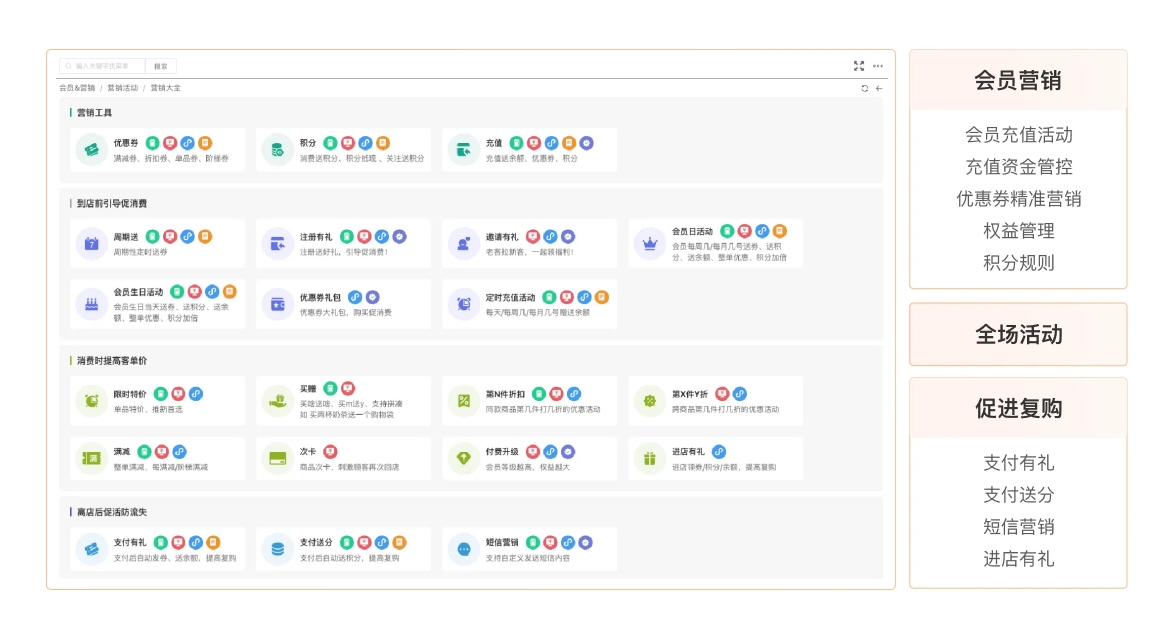Viewport: 1172px width, 627px height.
Task: Expand the 全场活动 panel header
Action: [x=1018, y=335]
